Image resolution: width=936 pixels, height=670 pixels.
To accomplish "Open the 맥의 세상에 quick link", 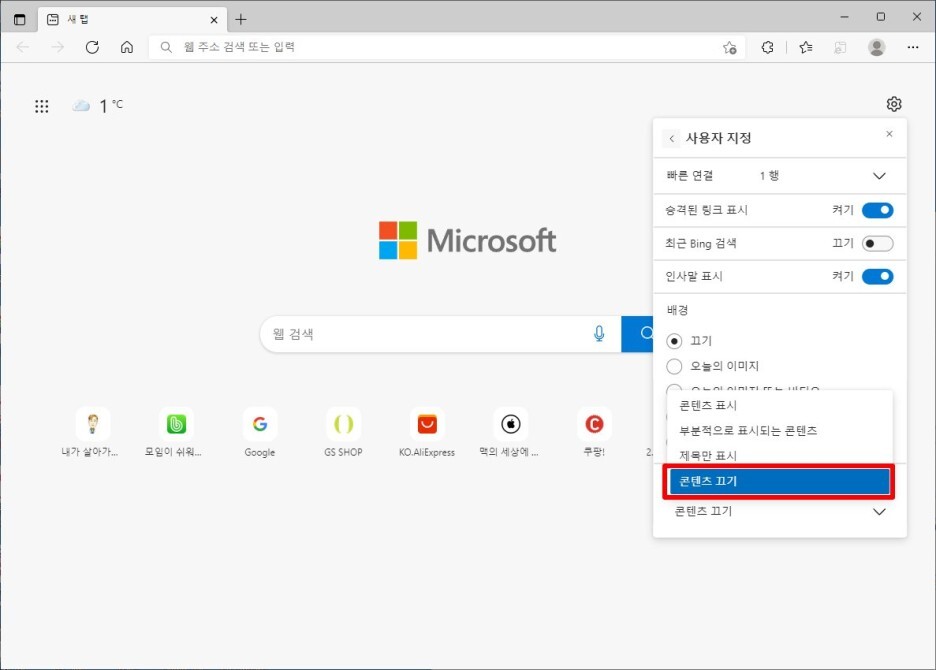I will tap(510, 432).
